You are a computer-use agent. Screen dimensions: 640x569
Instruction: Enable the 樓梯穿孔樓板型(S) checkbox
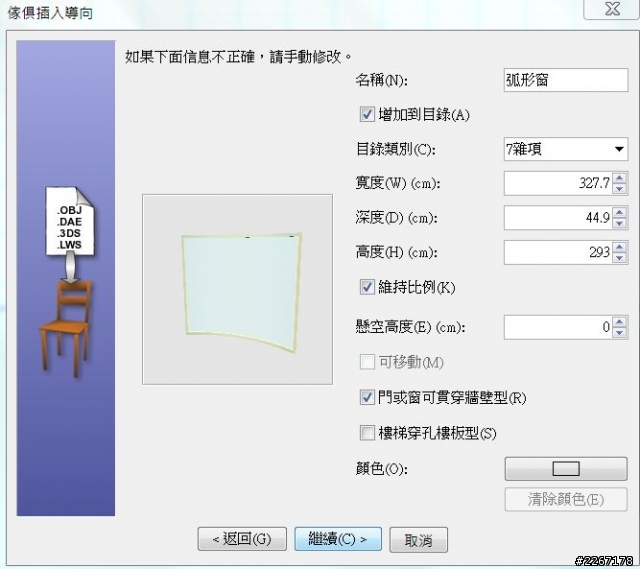[x=367, y=433]
